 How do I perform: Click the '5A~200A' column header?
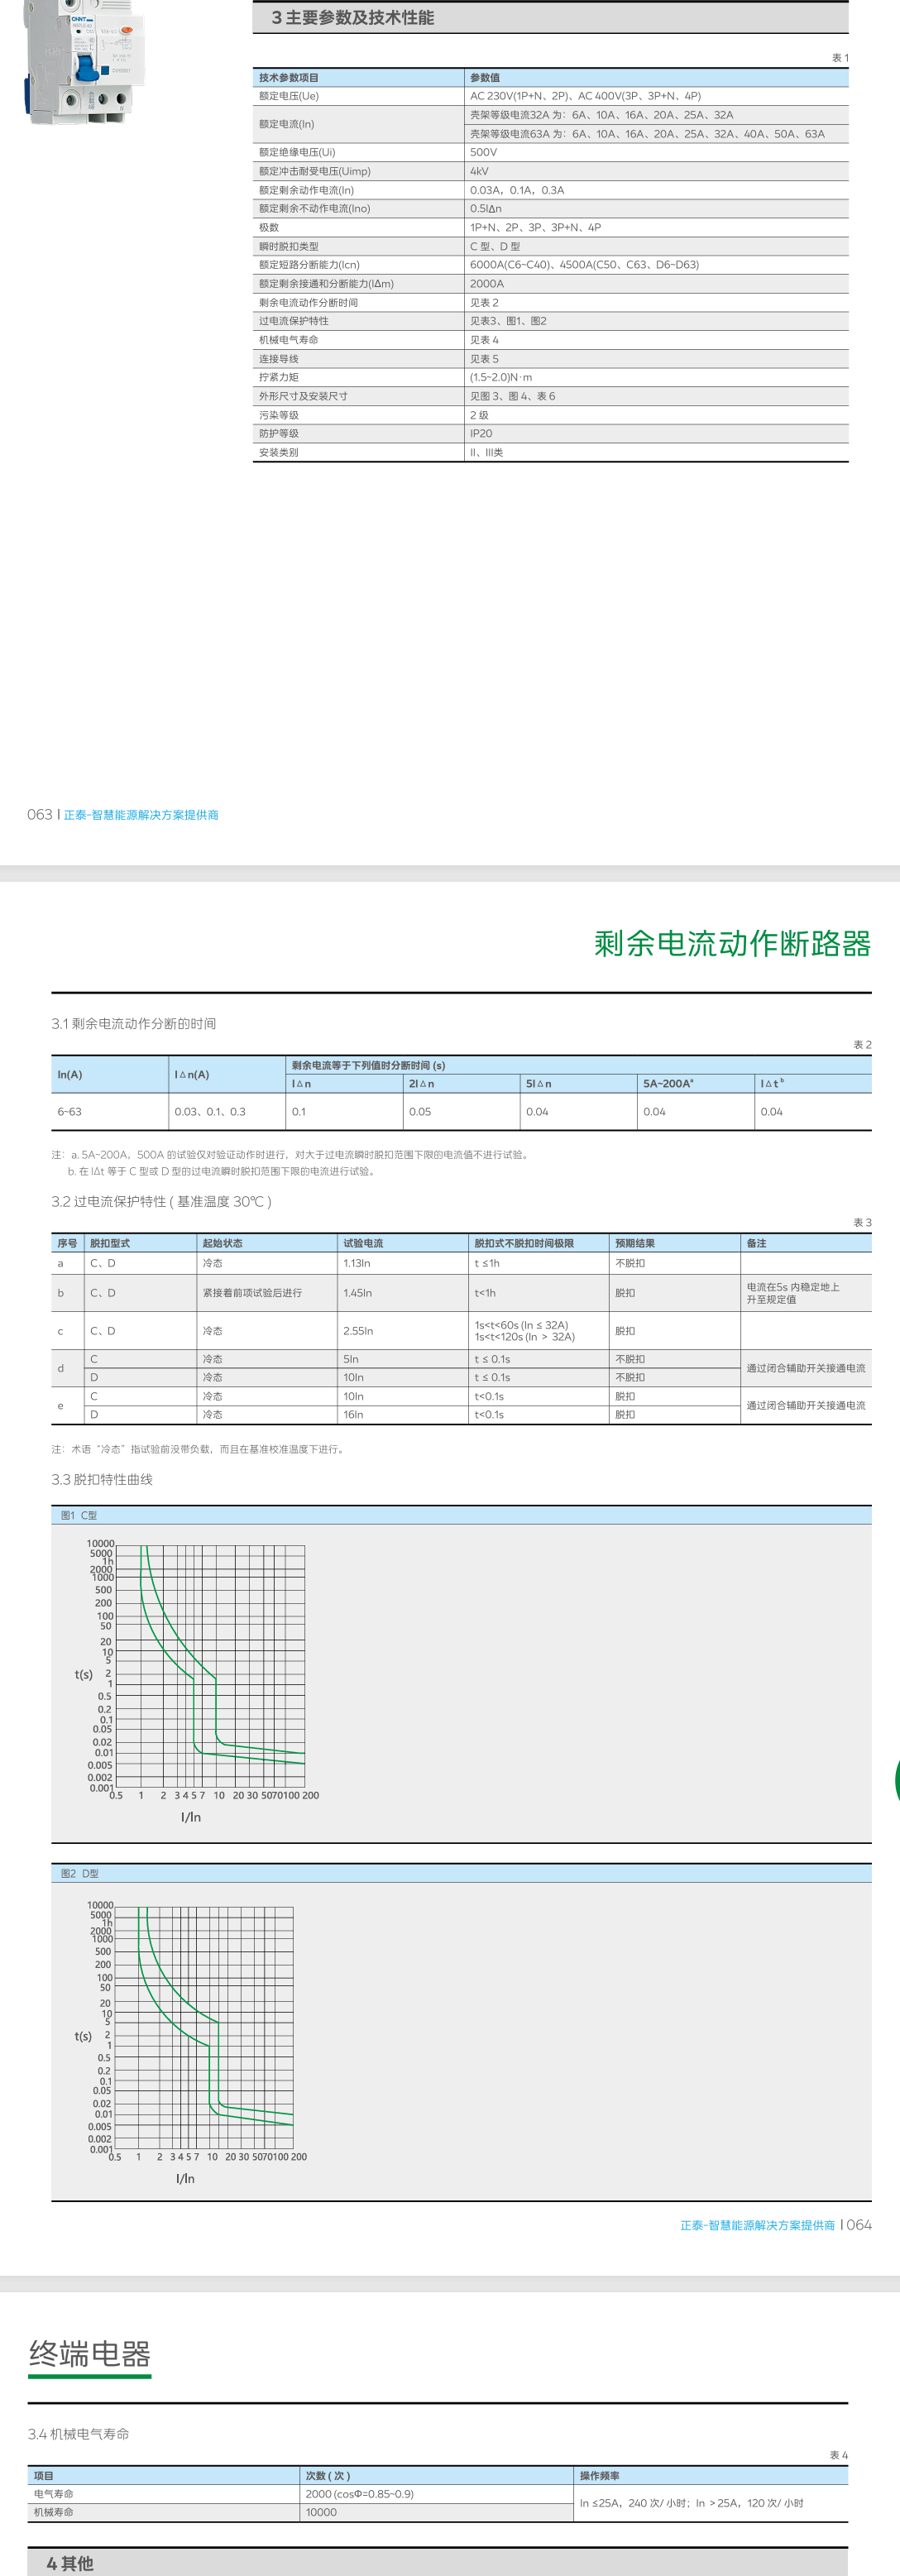(x=668, y=1084)
